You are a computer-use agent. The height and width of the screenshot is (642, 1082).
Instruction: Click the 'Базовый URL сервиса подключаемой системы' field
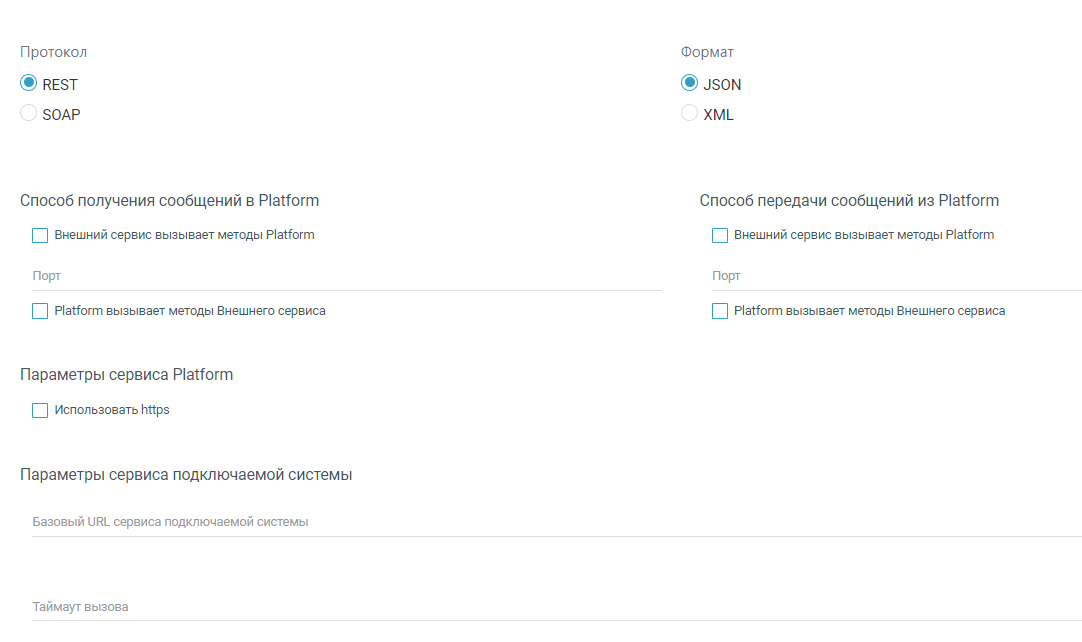556,522
